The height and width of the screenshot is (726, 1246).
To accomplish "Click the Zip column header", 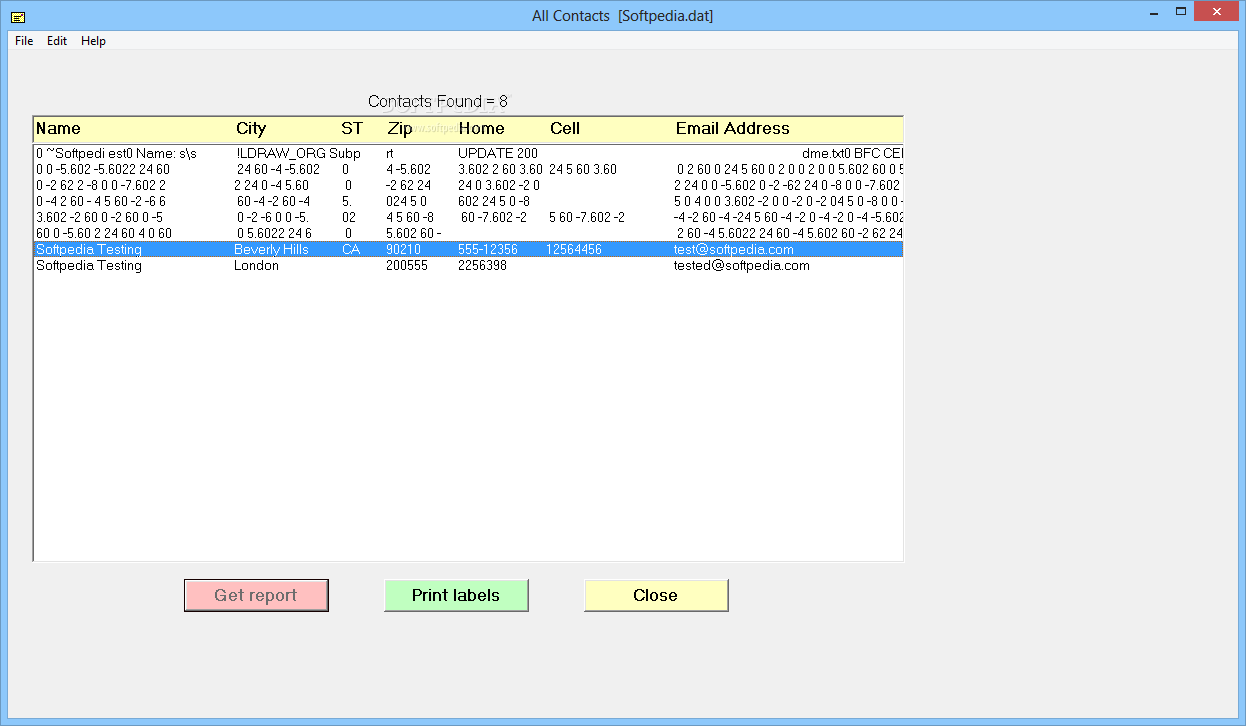I will 400,128.
